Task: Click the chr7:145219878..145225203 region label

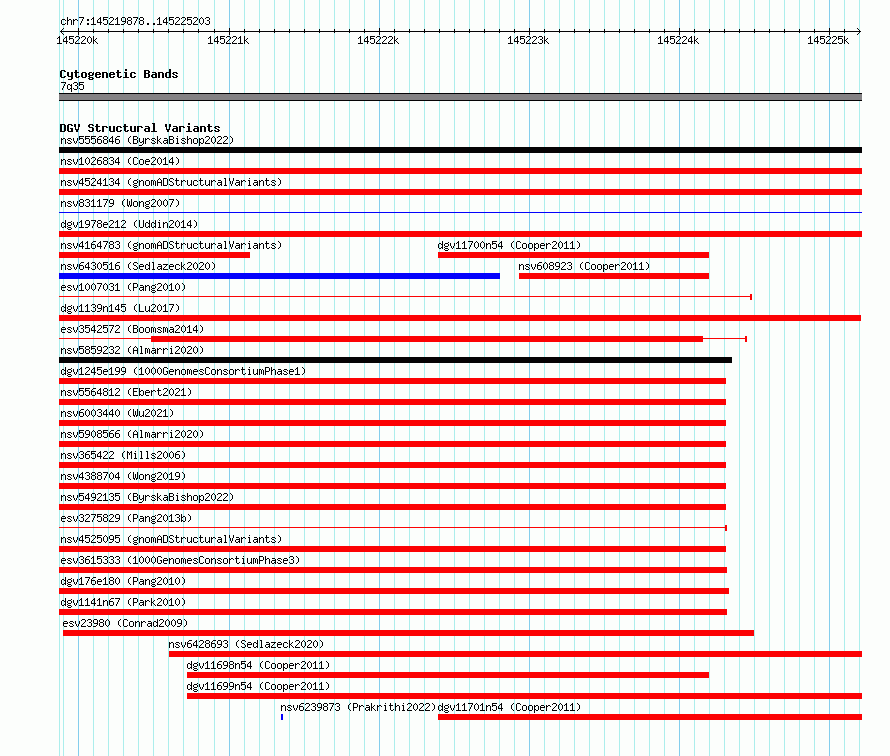Action: (135, 21)
